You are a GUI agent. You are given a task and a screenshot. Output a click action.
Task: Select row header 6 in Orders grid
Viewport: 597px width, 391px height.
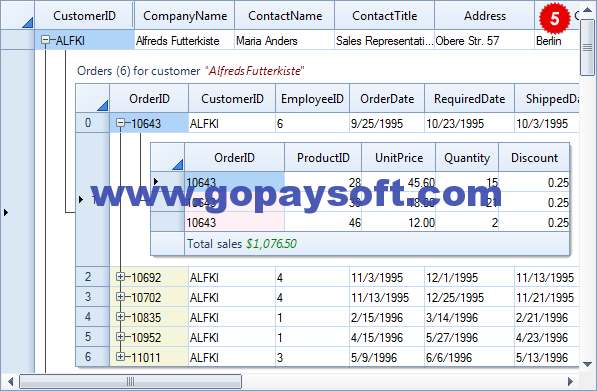tap(93, 356)
